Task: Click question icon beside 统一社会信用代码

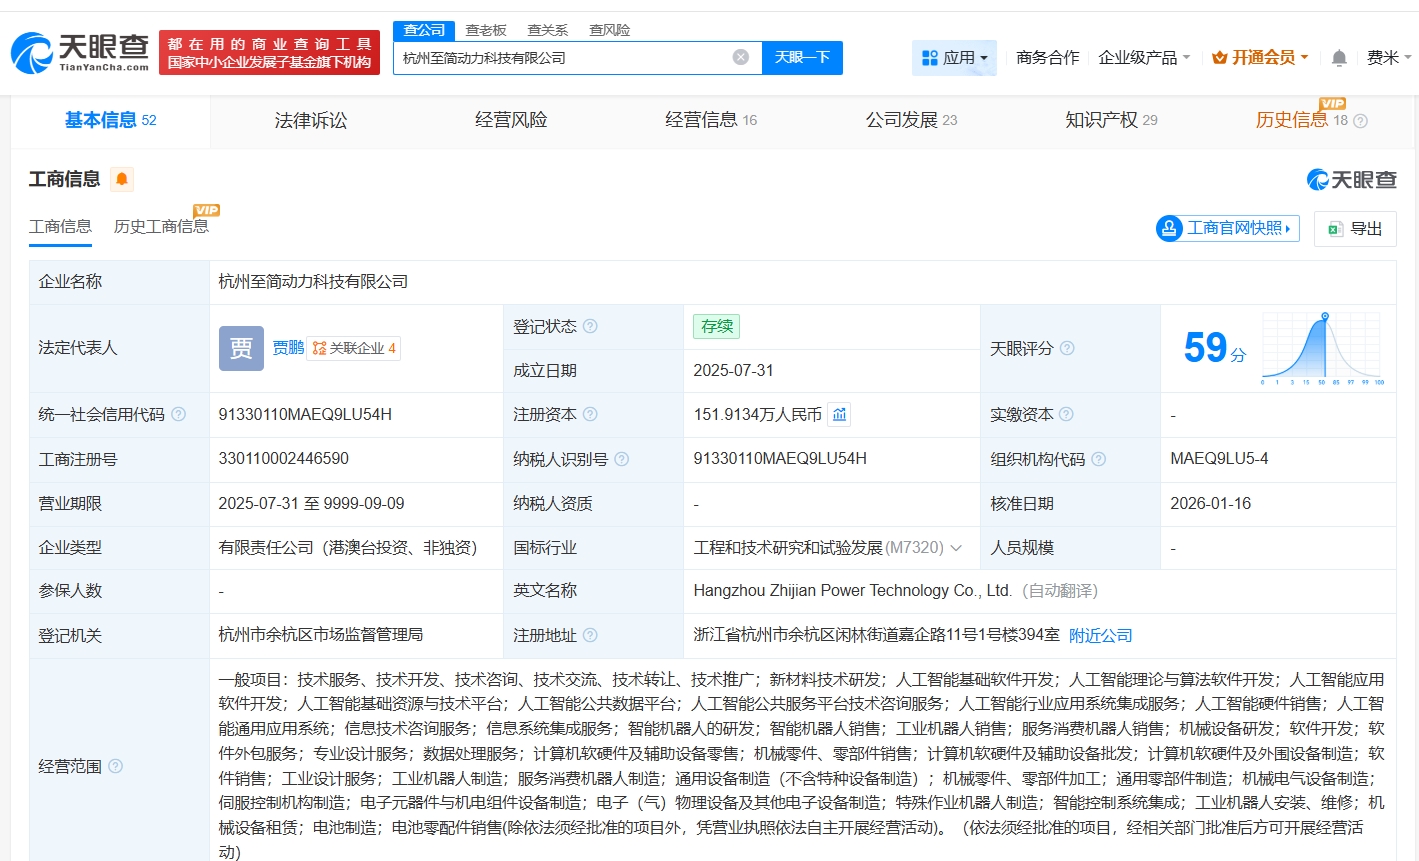Action: [178, 414]
